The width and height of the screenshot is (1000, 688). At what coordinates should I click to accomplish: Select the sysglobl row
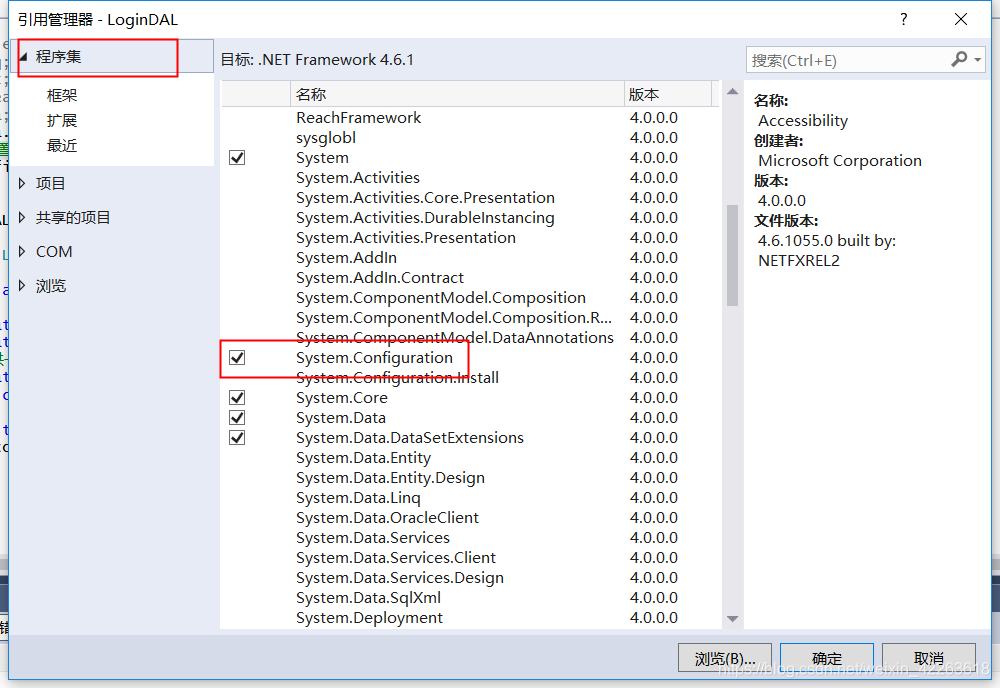pos(470,138)
